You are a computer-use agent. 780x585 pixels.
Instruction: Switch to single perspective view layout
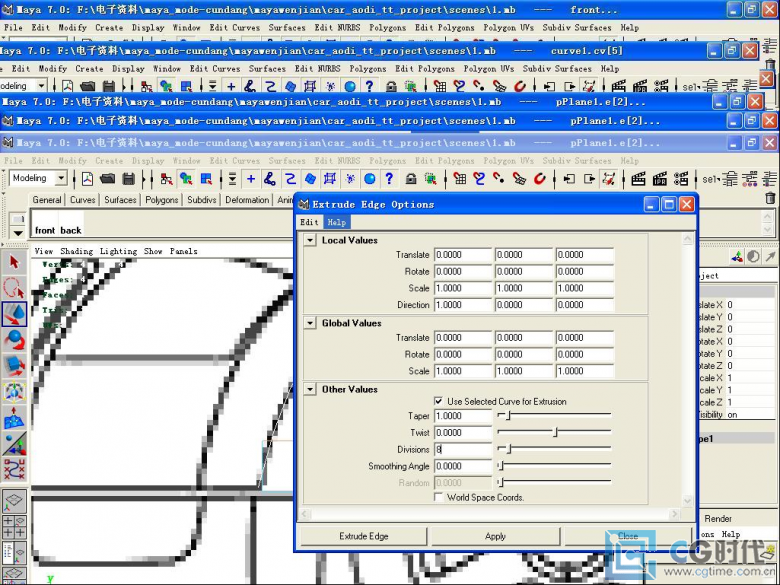point(14,501)
